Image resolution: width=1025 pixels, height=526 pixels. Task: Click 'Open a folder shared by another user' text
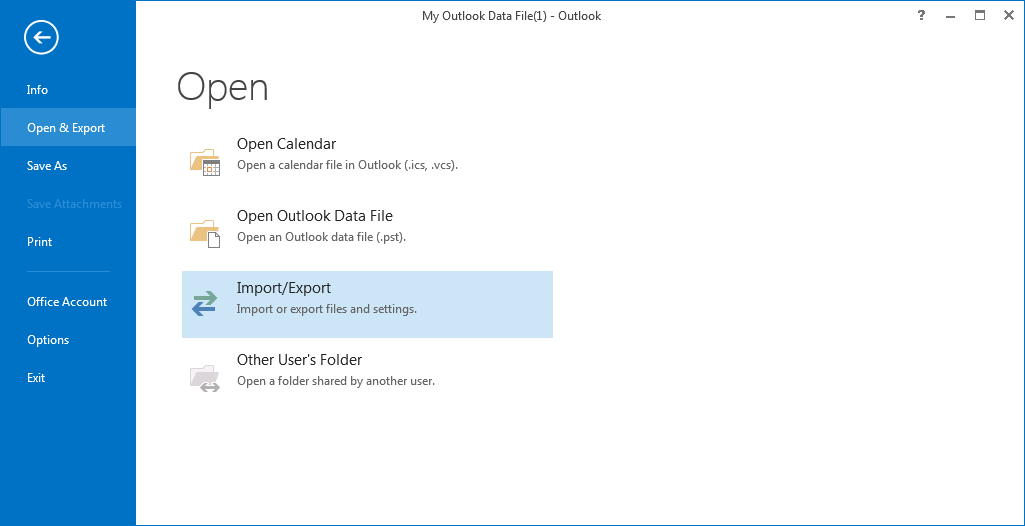(335, 380)
